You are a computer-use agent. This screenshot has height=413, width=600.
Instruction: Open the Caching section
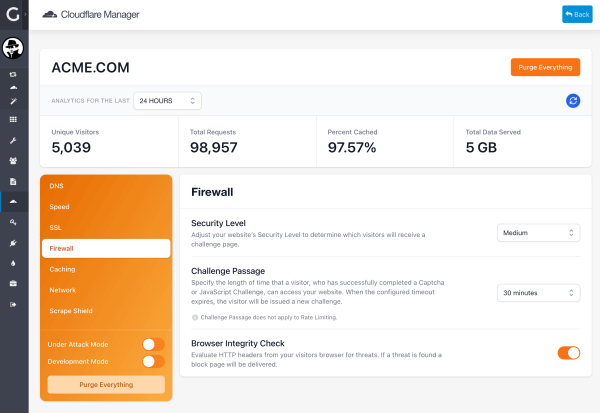[106, 269]
